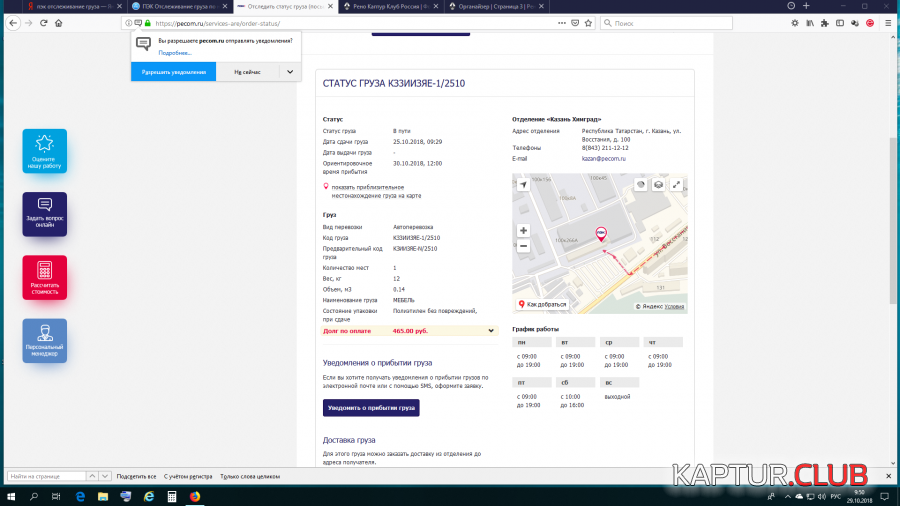Save page to Pocket
This screenshot has width=900, height=506.
point(575,23)
